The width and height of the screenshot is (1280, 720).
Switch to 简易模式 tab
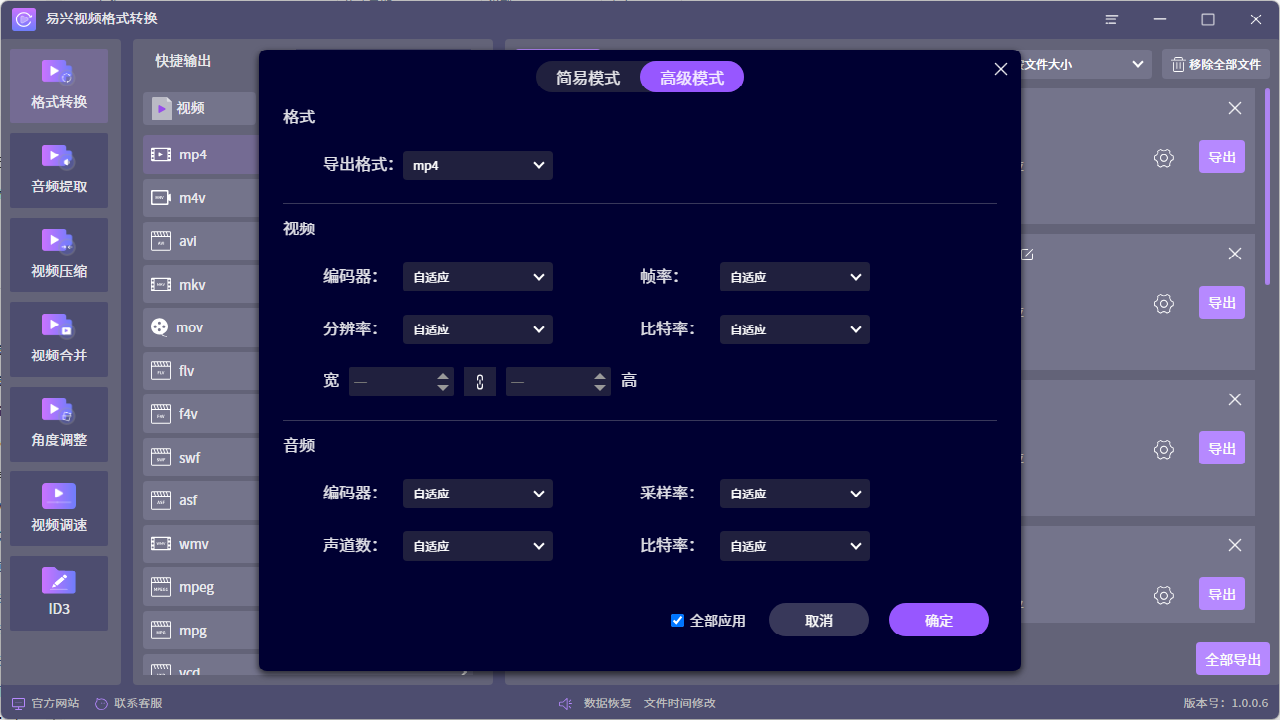pos(588,76)
